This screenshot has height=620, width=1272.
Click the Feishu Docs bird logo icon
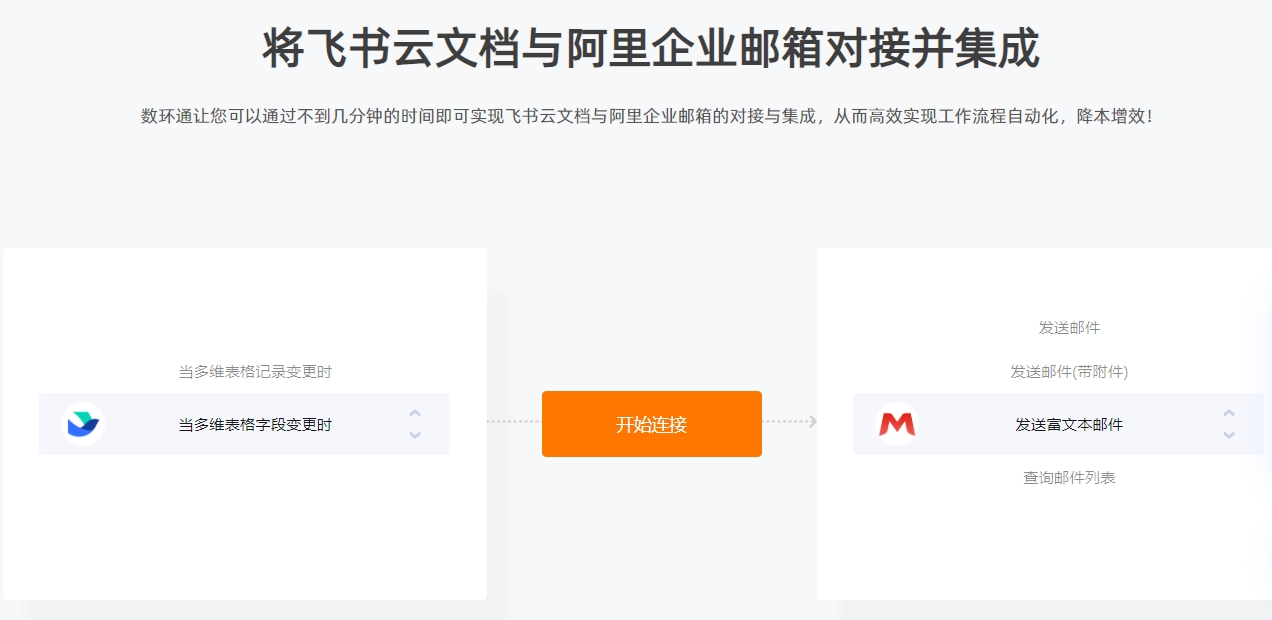[82, 424]
